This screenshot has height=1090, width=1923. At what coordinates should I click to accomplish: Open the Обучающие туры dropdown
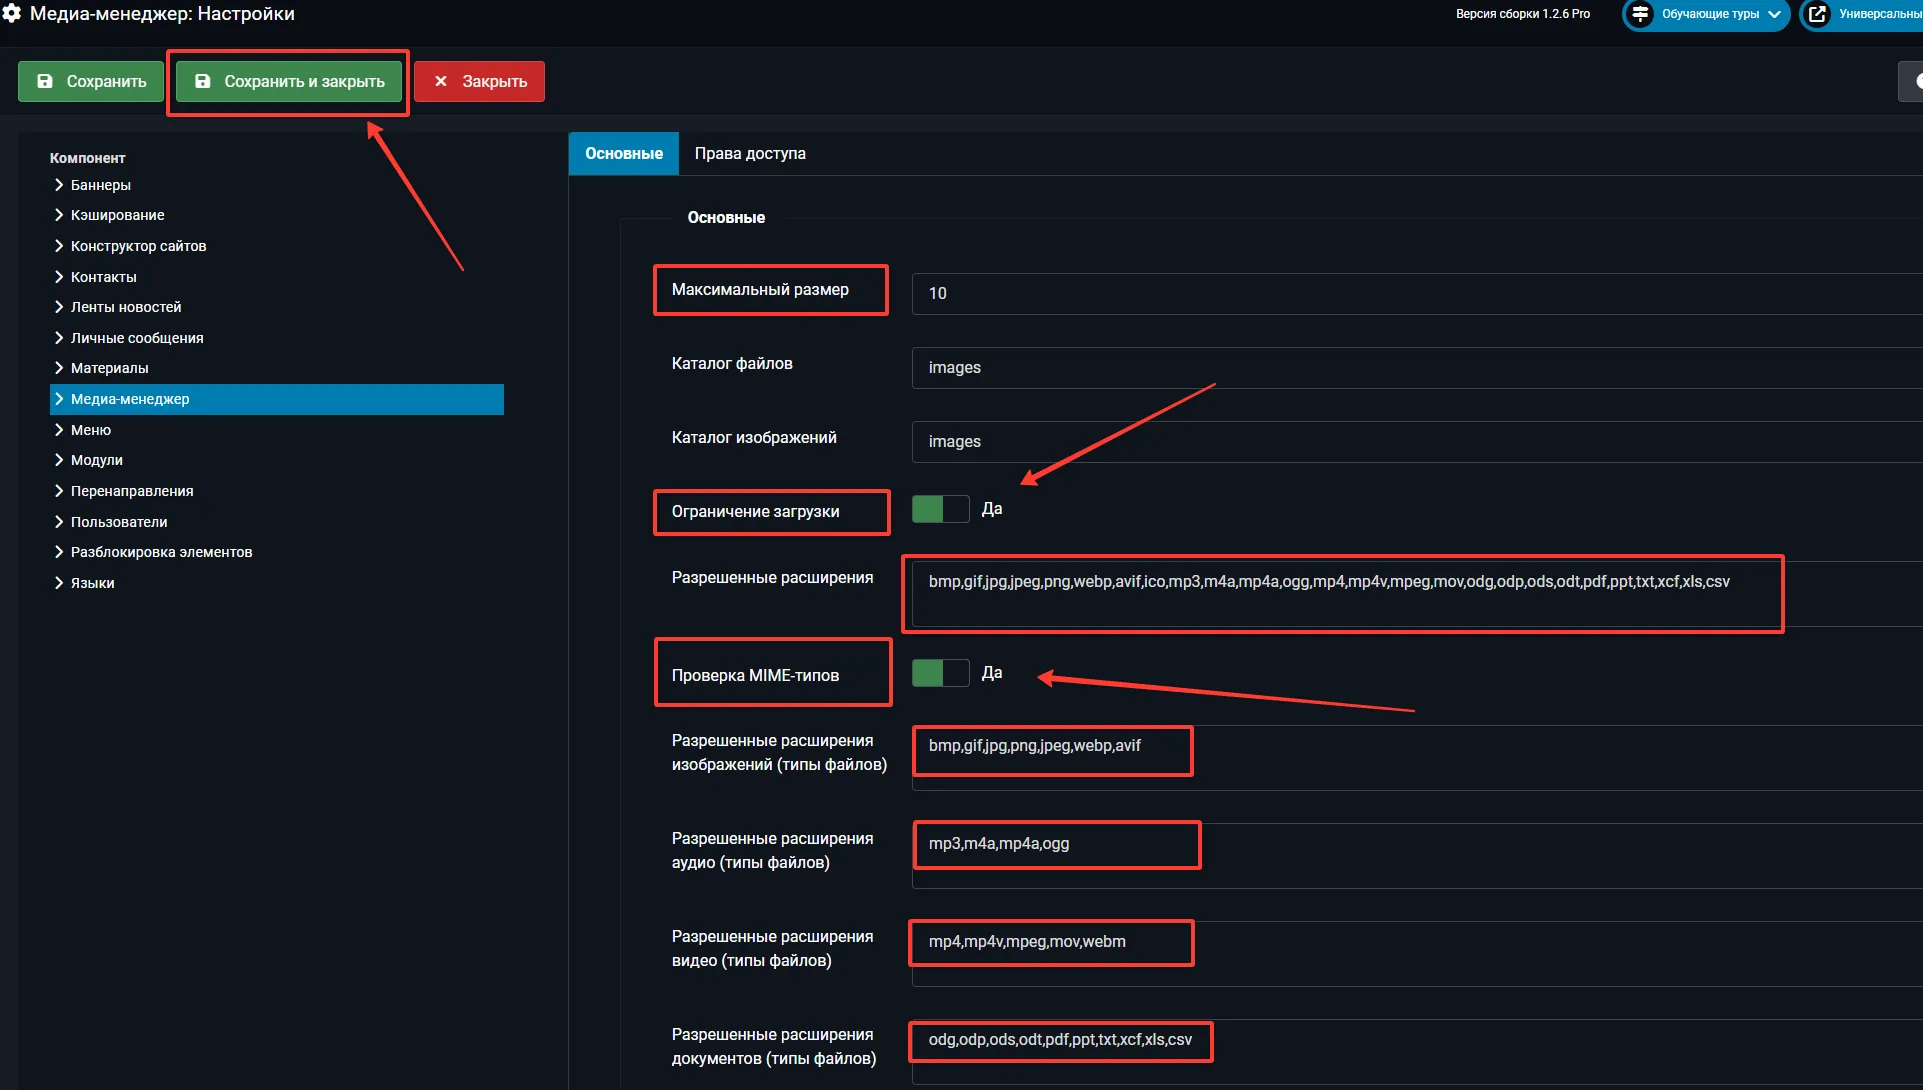(1709, 14)
